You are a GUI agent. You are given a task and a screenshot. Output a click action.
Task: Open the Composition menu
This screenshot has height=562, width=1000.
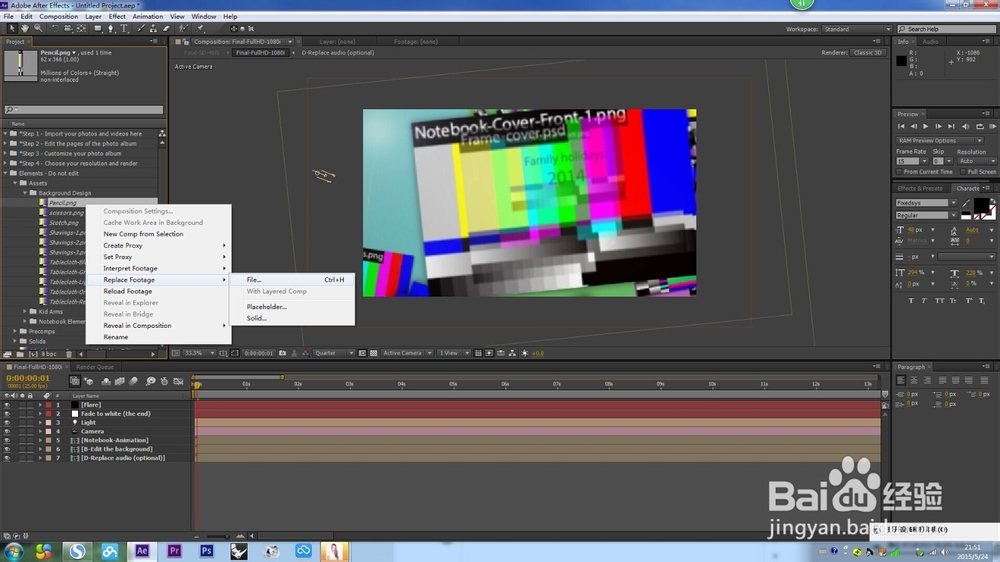tap(59, 16)
